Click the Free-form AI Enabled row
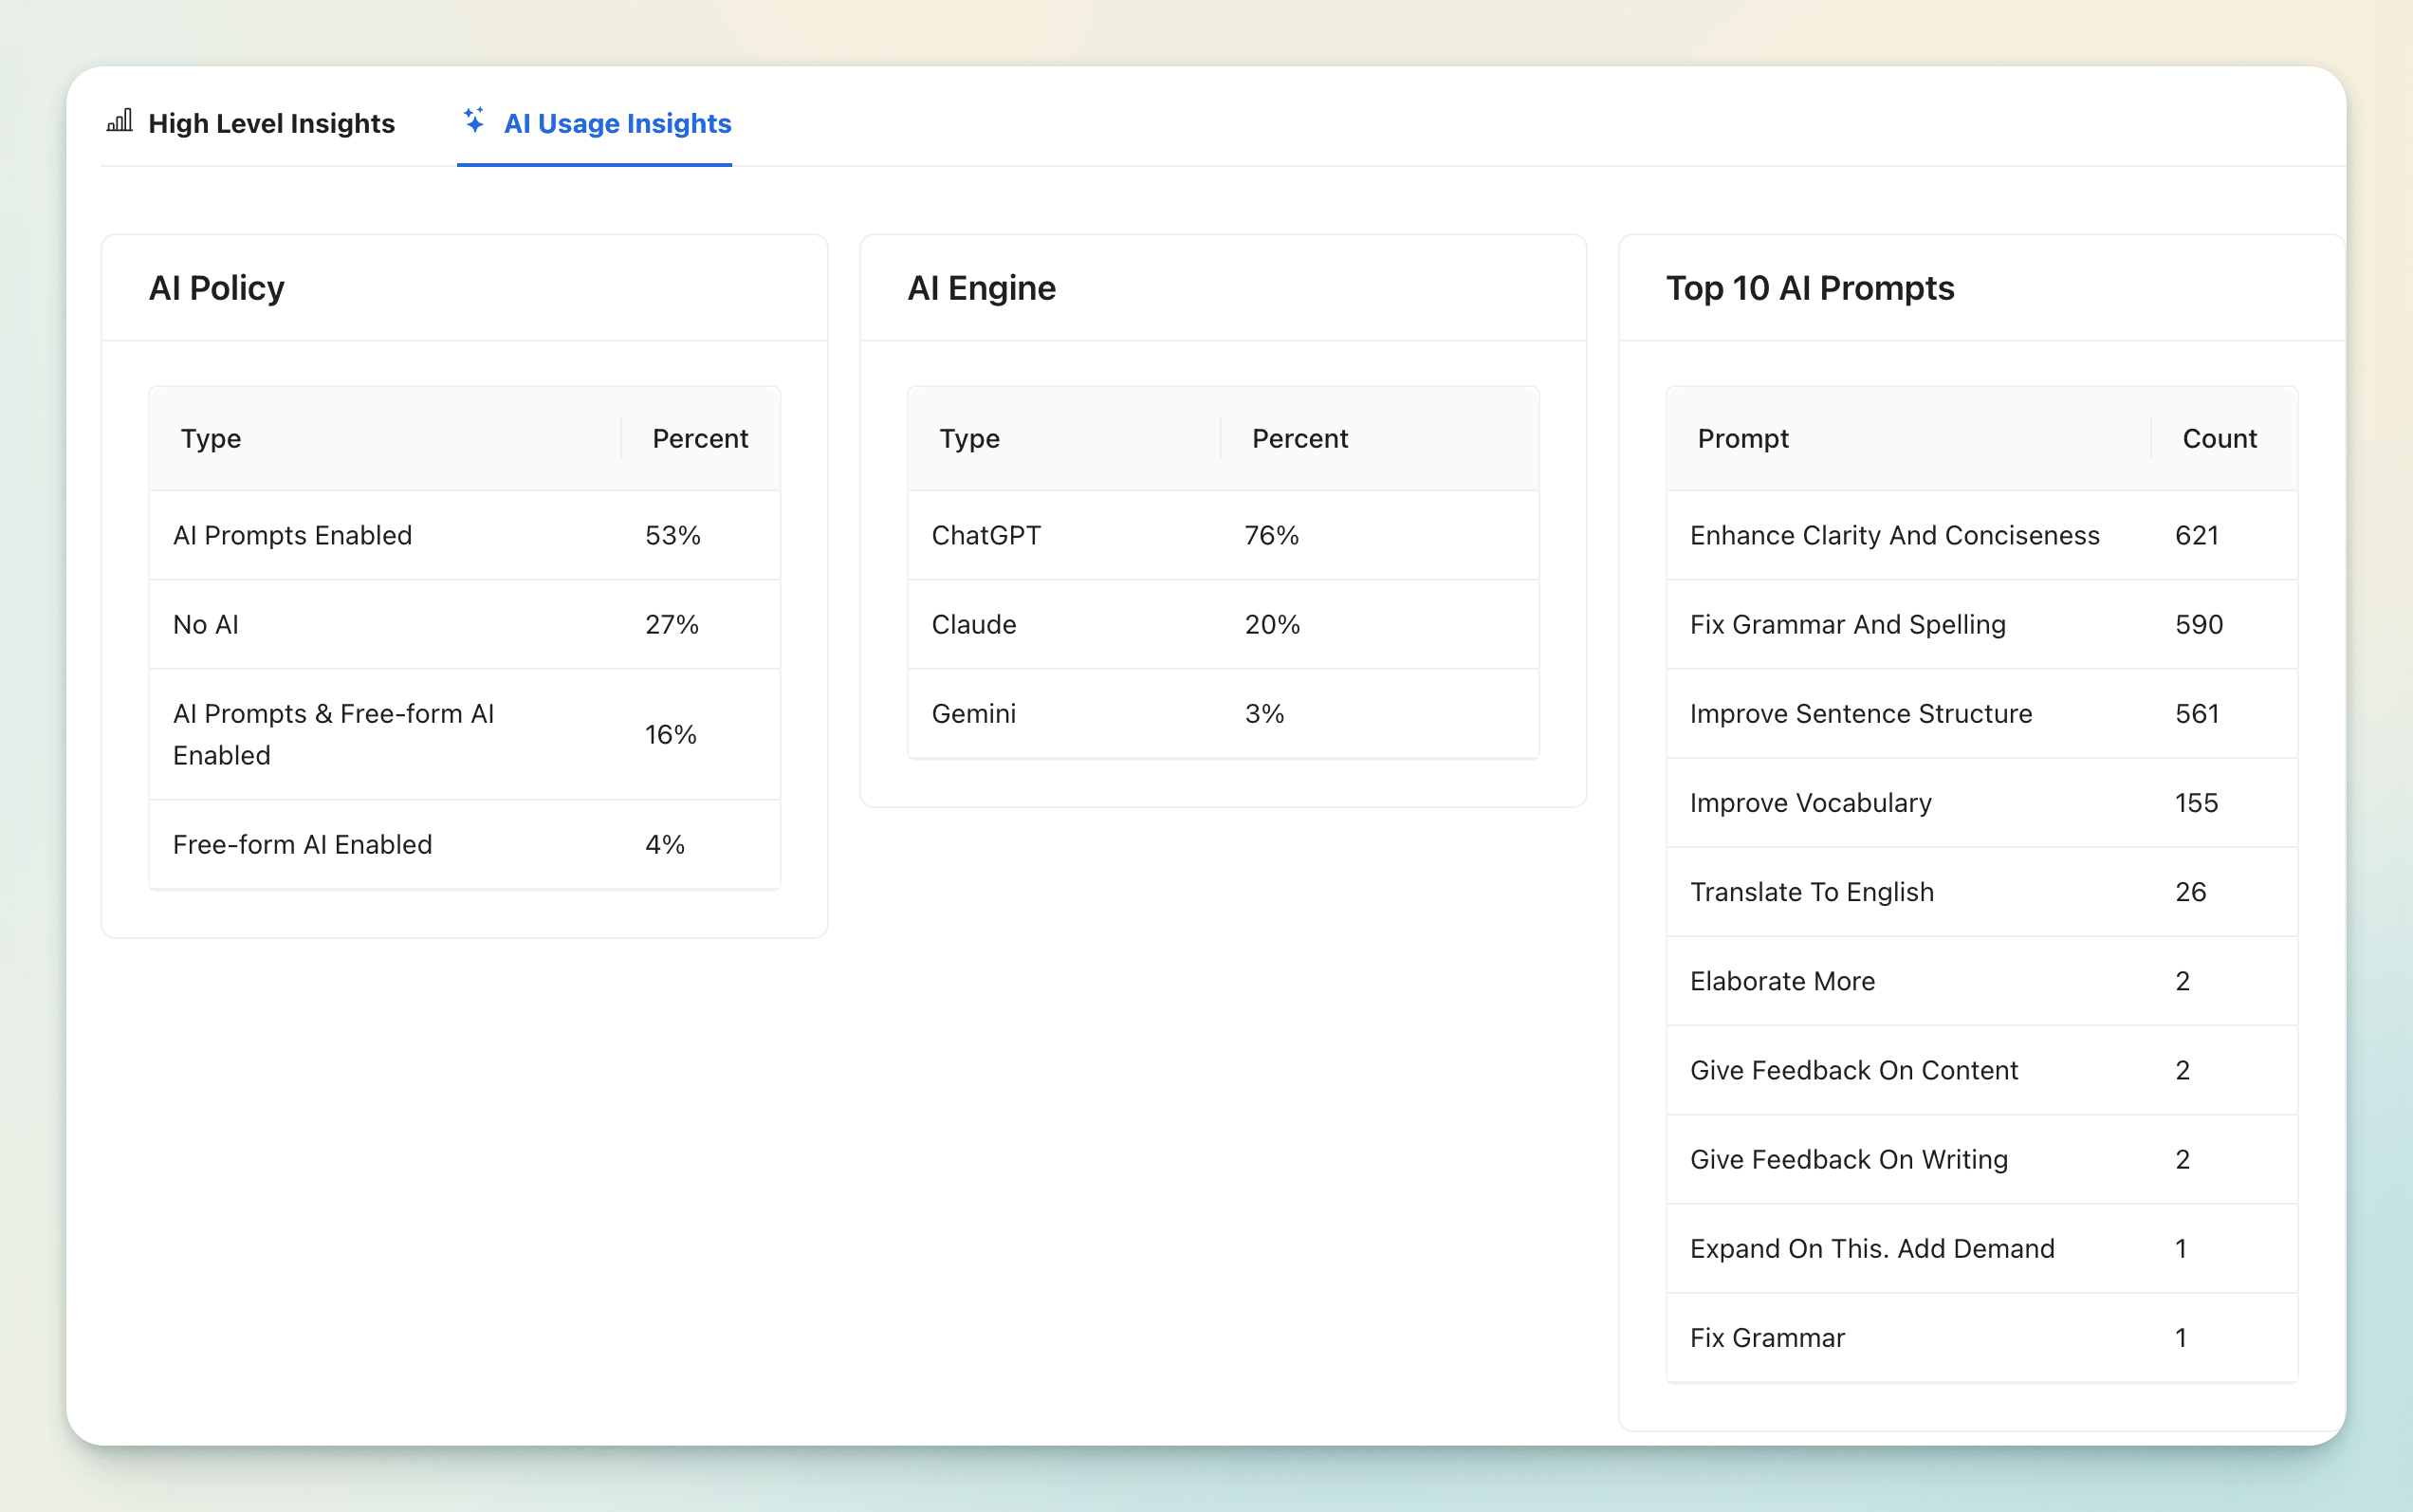Viewport: 2413px width, 1512px height. (302, 844)
